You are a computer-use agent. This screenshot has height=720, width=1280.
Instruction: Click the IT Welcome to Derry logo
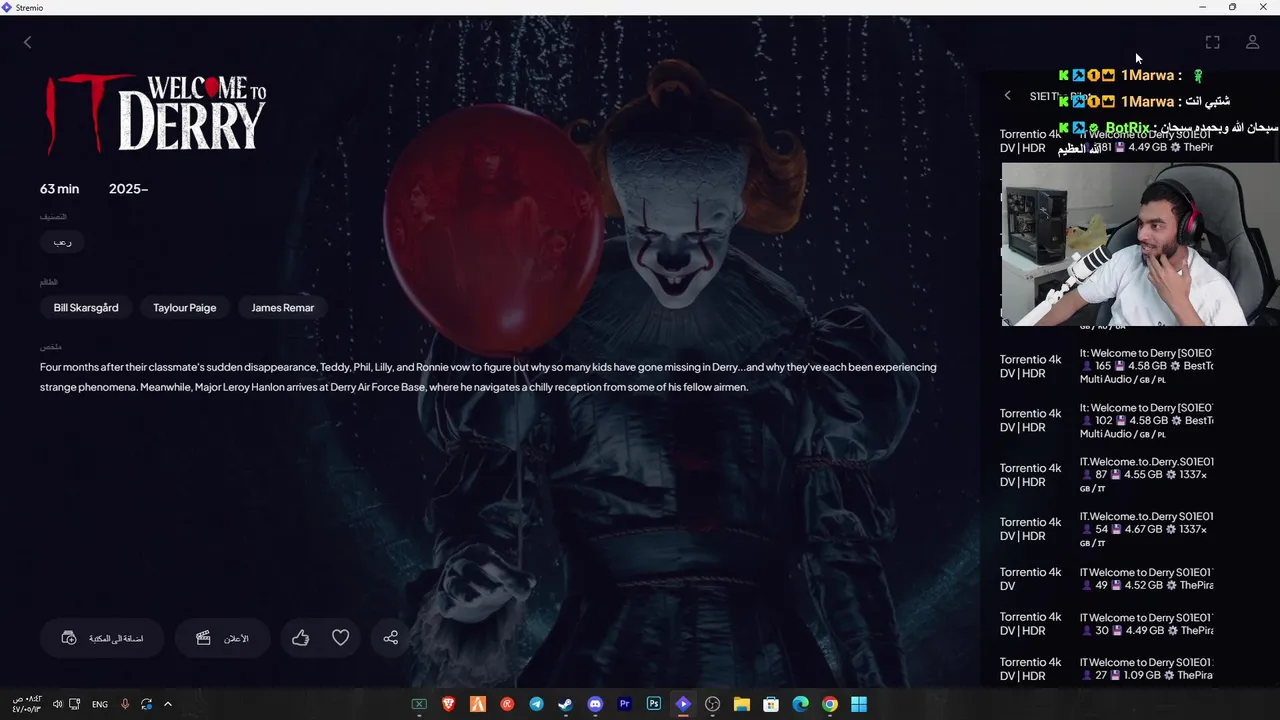[x=156, y=113]
